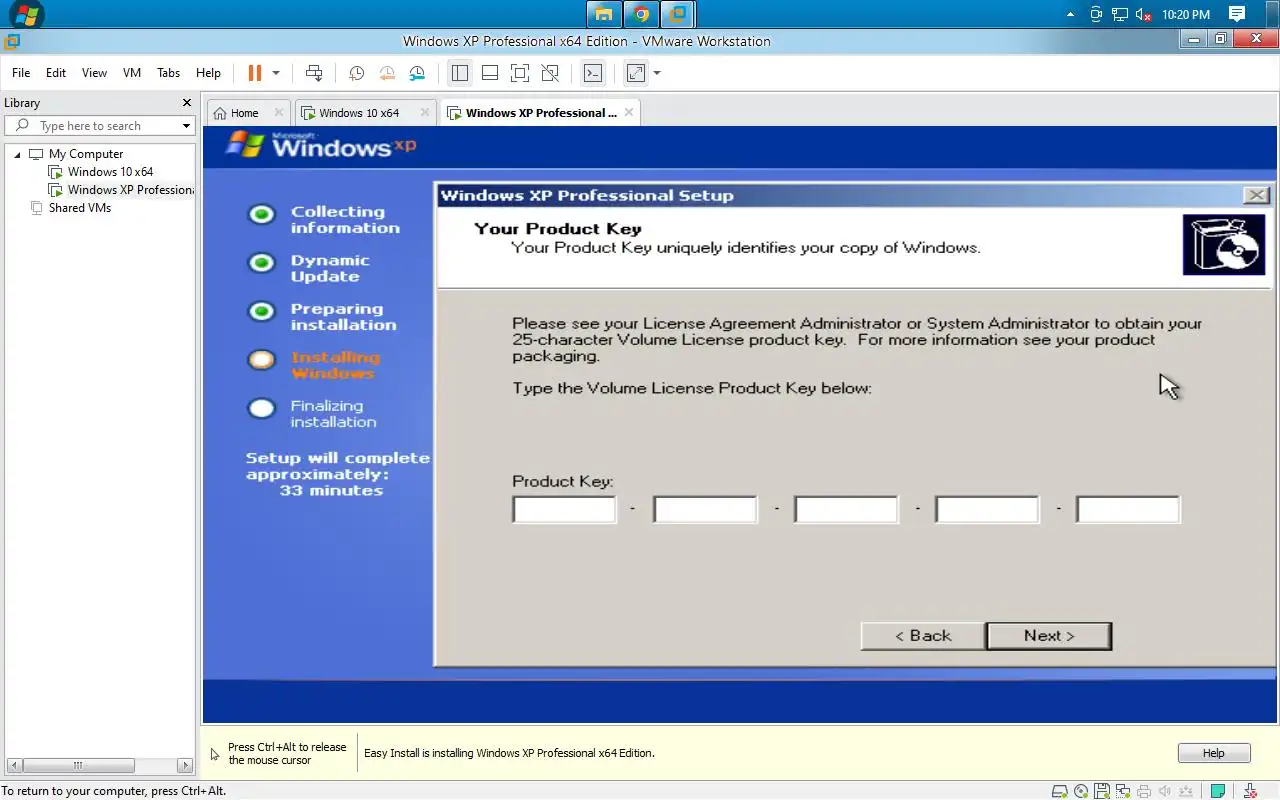Image resolution: width=1280 pixels, height=800 pixels.
Task: Open the VM menu
Action: point(132,73)
